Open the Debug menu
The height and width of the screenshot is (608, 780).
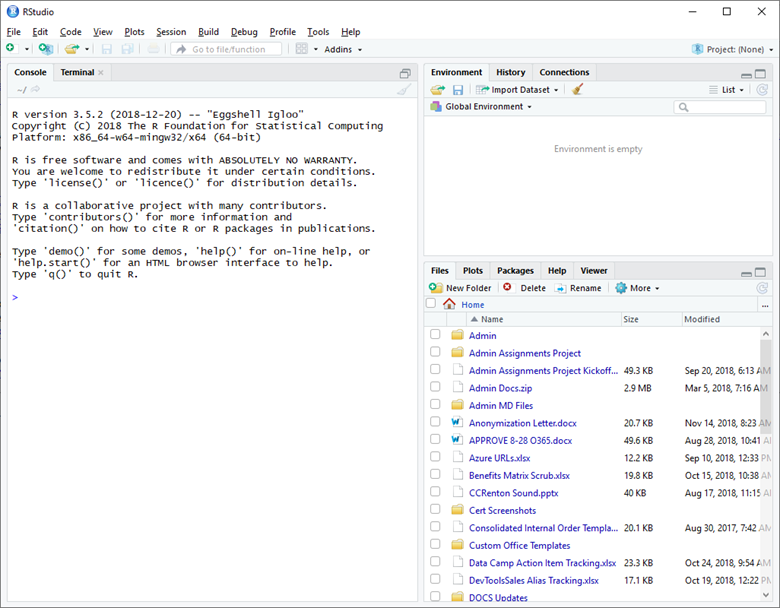pyautogui.click(x=244, y=32)
